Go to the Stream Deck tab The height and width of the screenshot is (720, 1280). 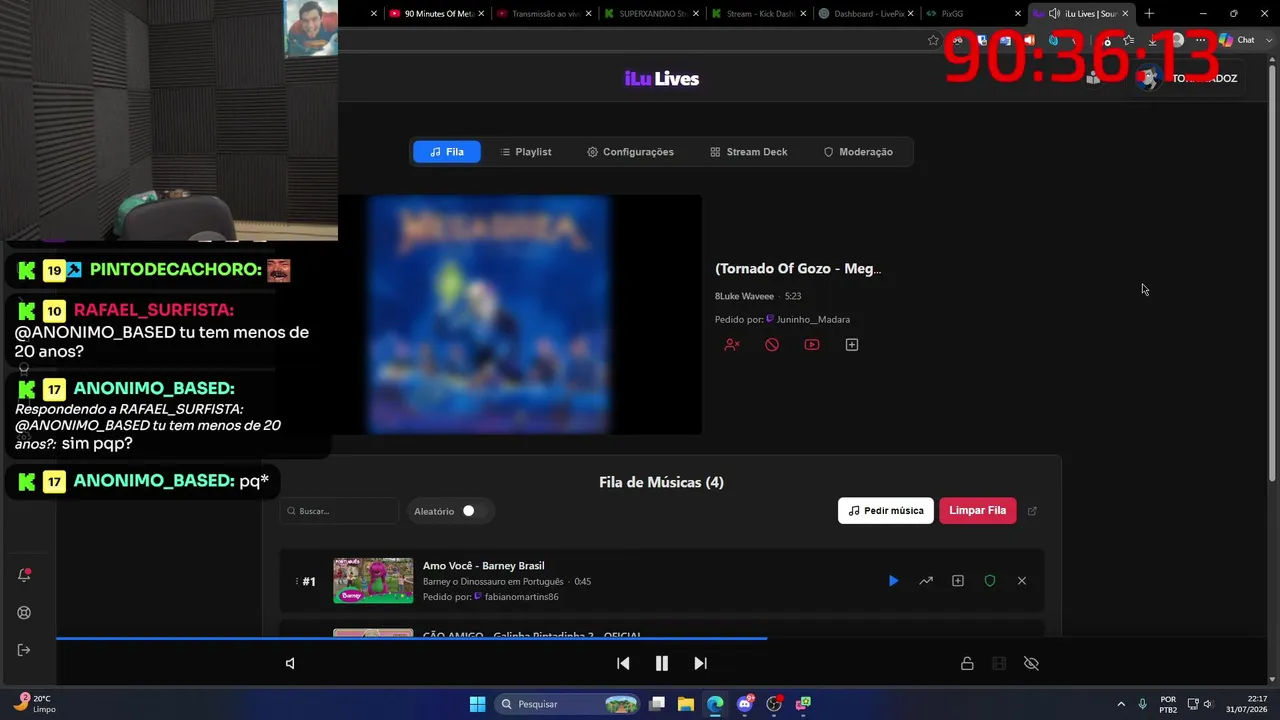click(x=749, y=152)
